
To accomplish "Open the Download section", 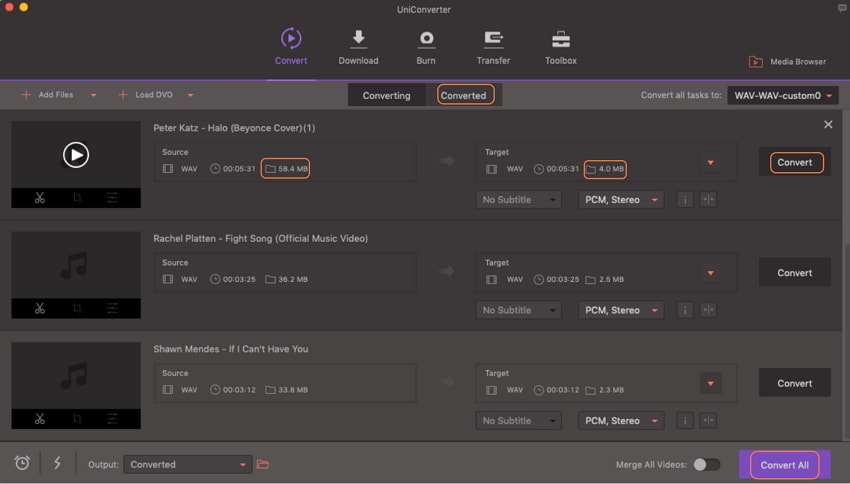I will point(358,47).
